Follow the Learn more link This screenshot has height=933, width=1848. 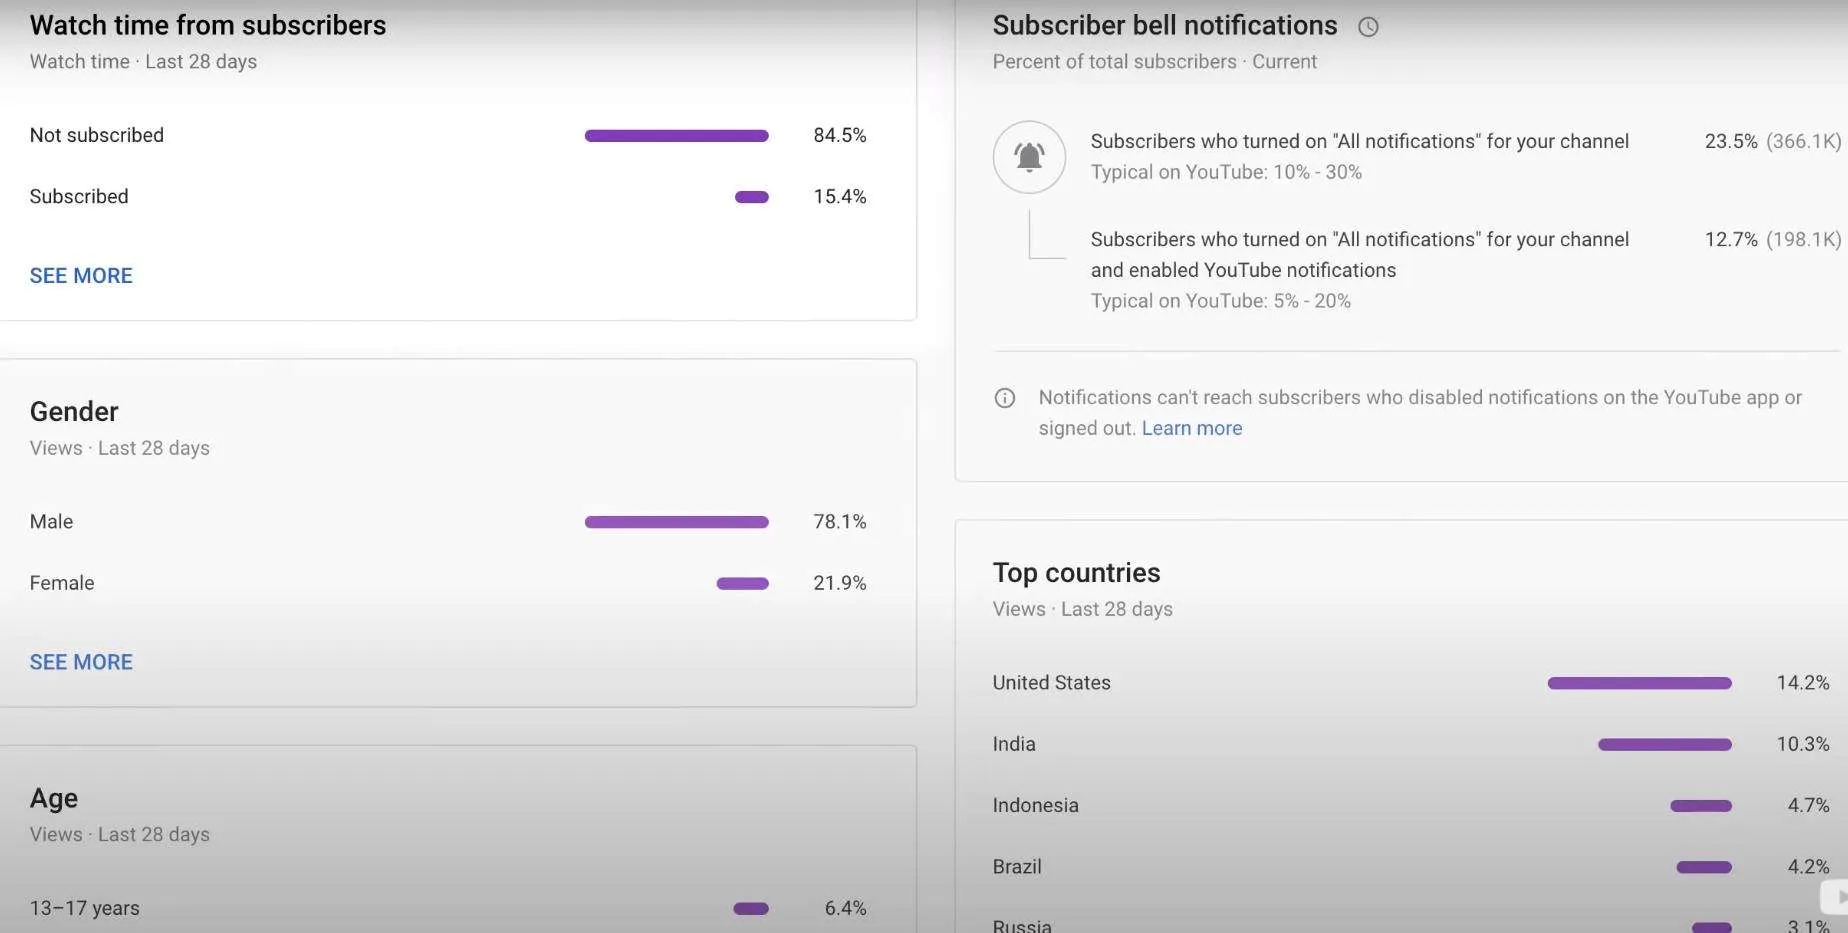coord(1192,428)
